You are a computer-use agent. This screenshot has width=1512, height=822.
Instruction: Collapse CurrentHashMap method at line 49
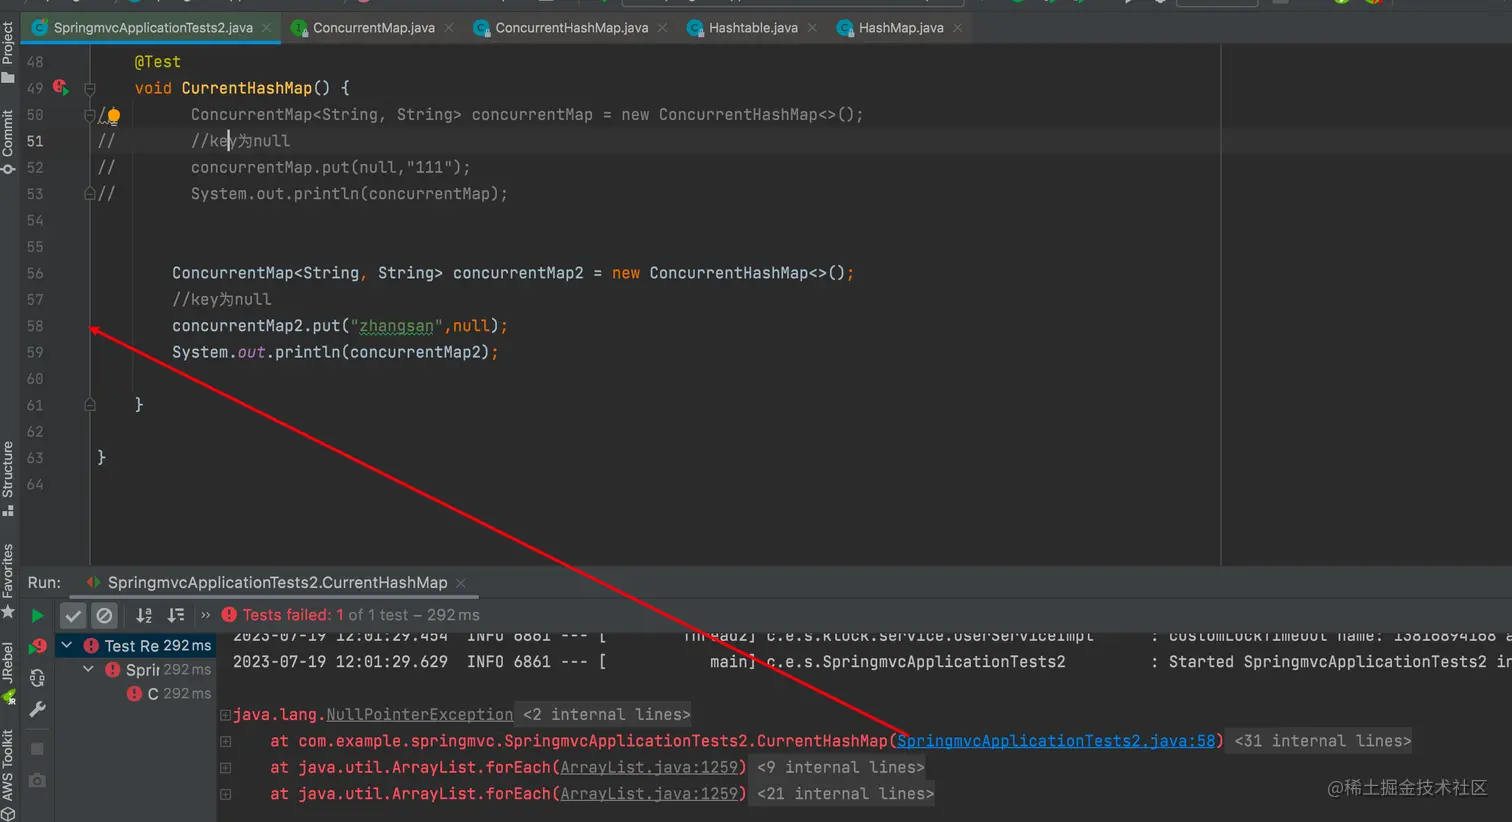click(89, 88)
